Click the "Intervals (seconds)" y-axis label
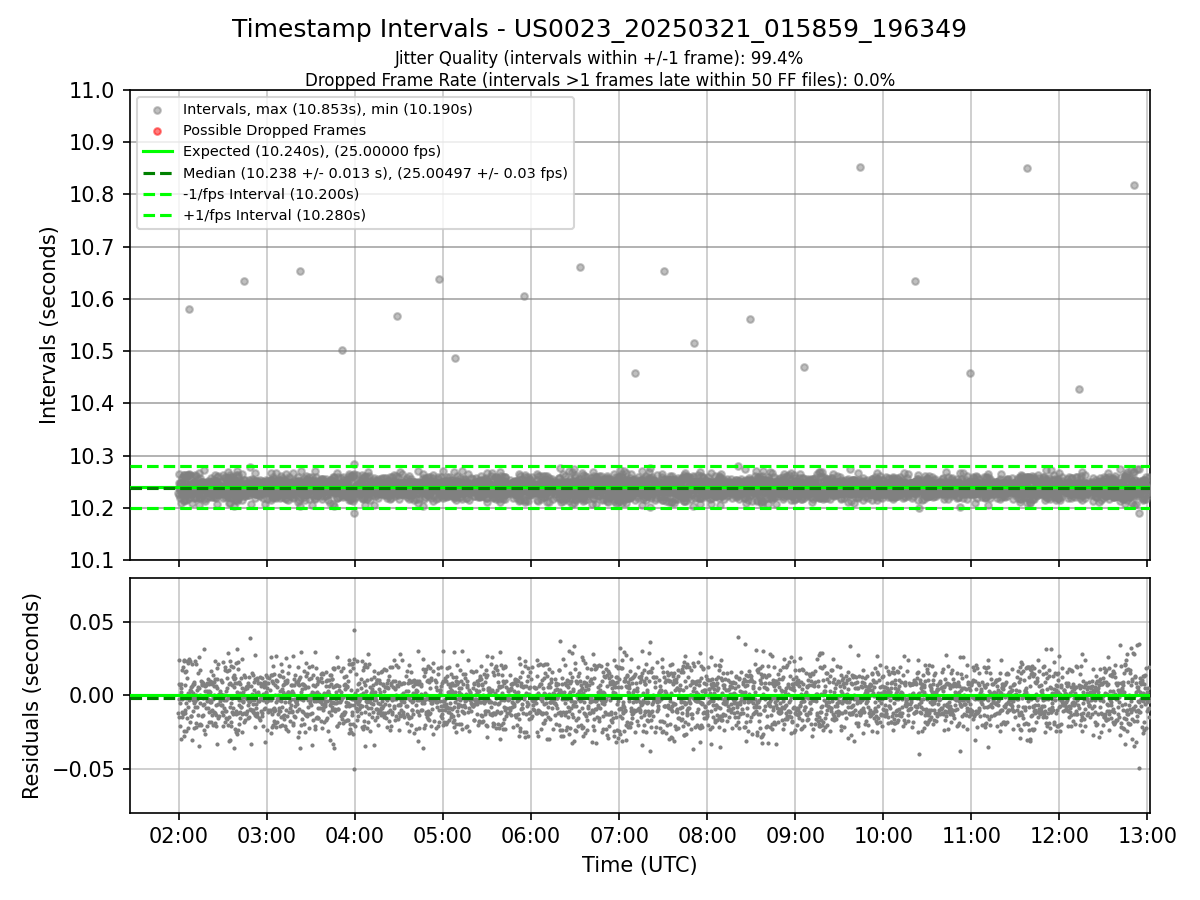 click(x=49, y=325)
